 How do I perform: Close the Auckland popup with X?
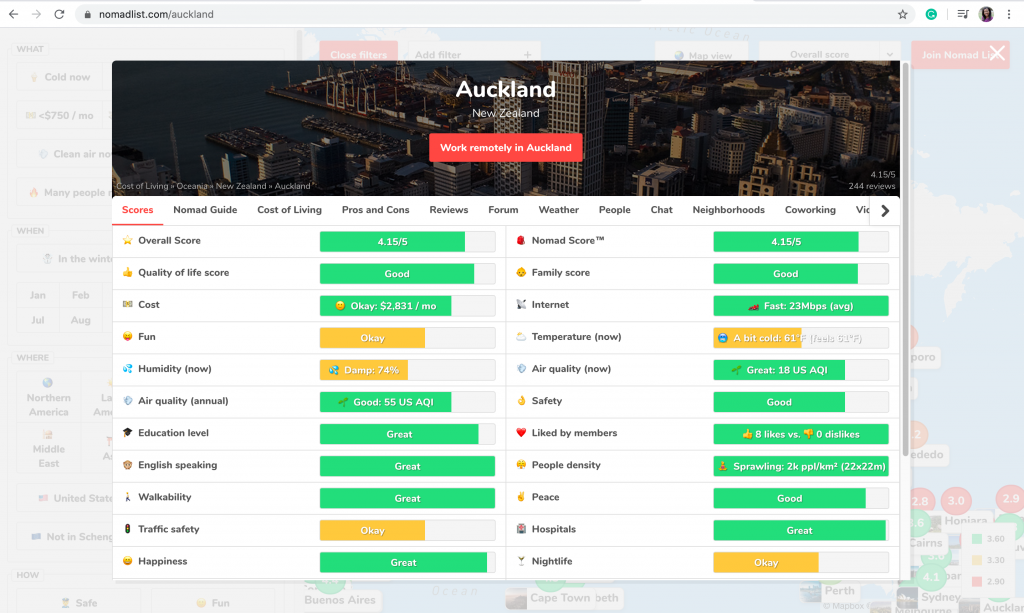[997, 54]
